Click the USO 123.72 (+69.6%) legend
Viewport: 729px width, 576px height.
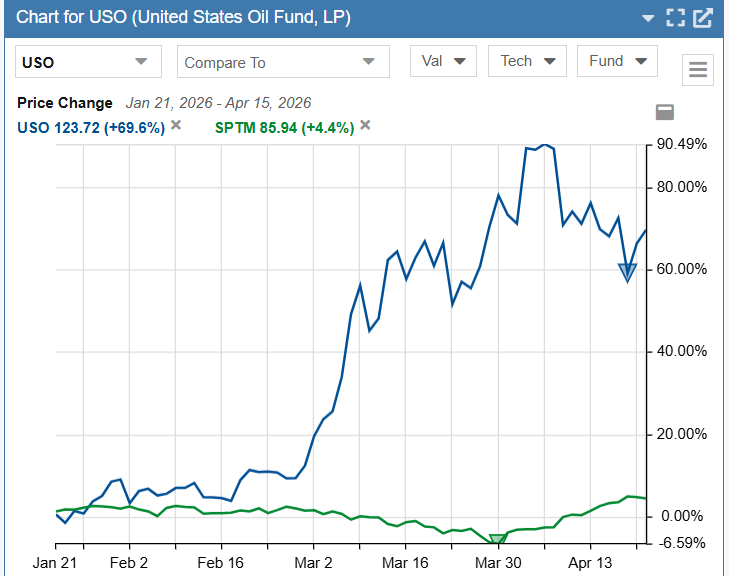click(x=91, y=127)
